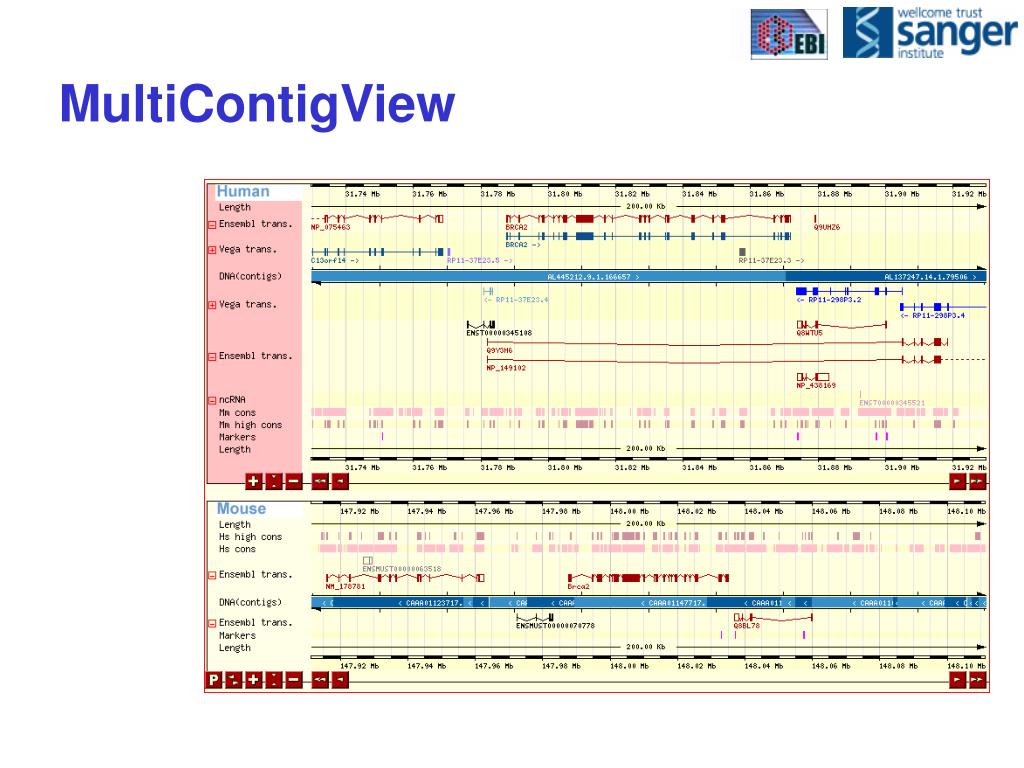Open Vega transcript C13orf14
Viewport: 1024px width, 768px height.
(335, 260)
